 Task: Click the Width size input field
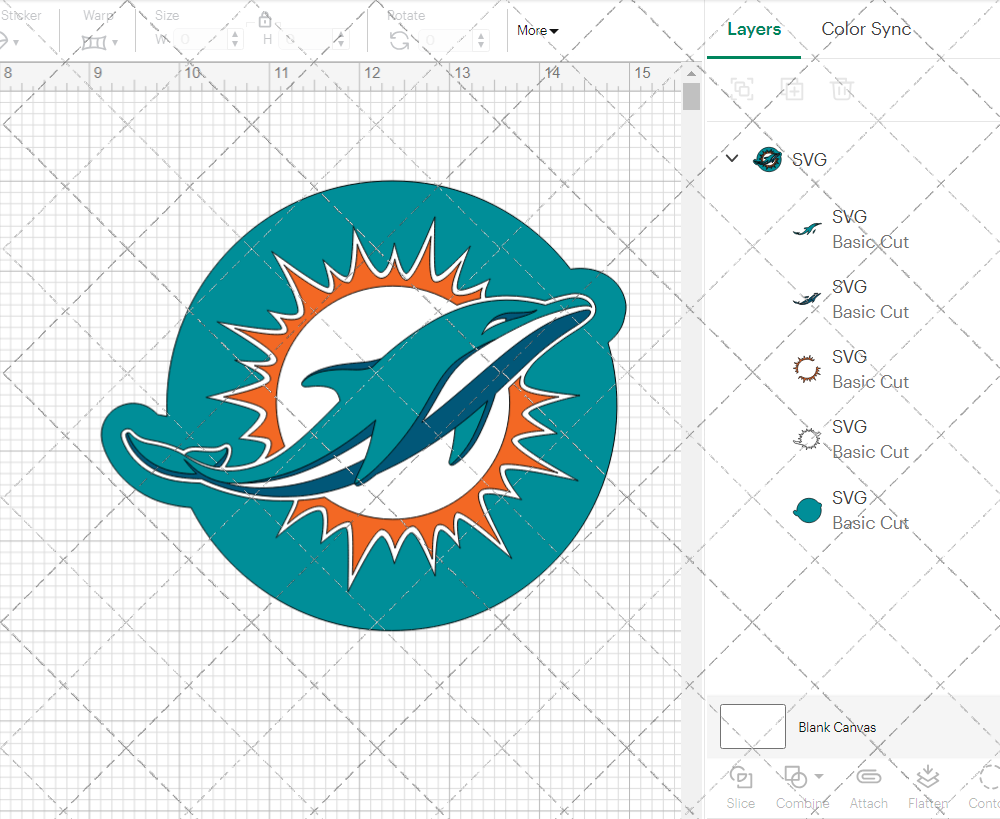tap(201, 40)
